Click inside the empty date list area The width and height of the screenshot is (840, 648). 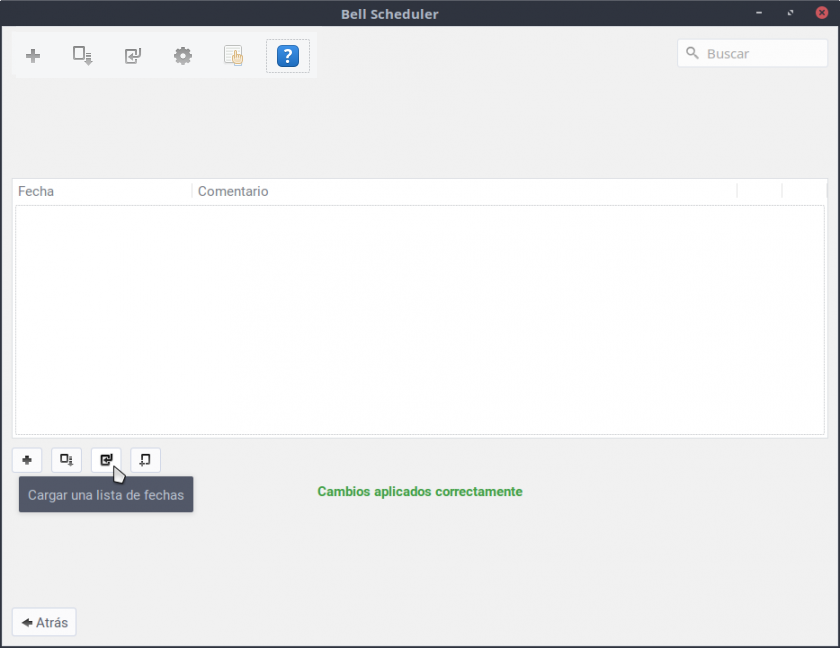coord(420,320)
